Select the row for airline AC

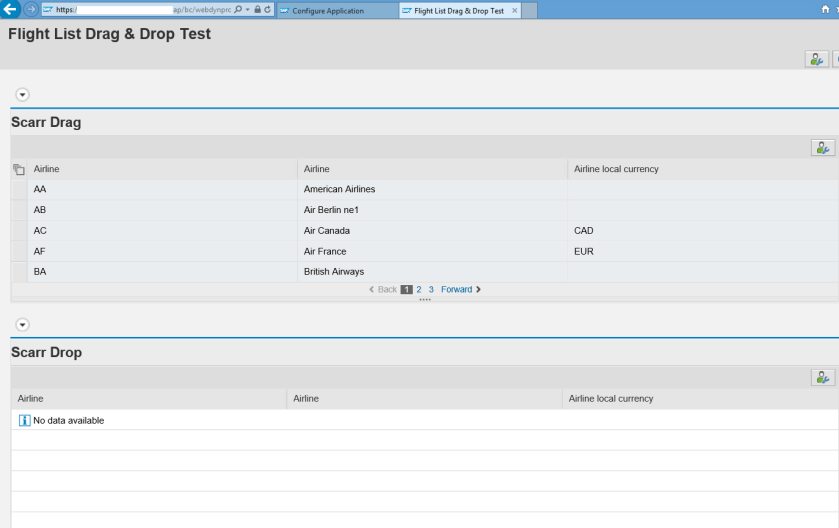coord(19,231)
